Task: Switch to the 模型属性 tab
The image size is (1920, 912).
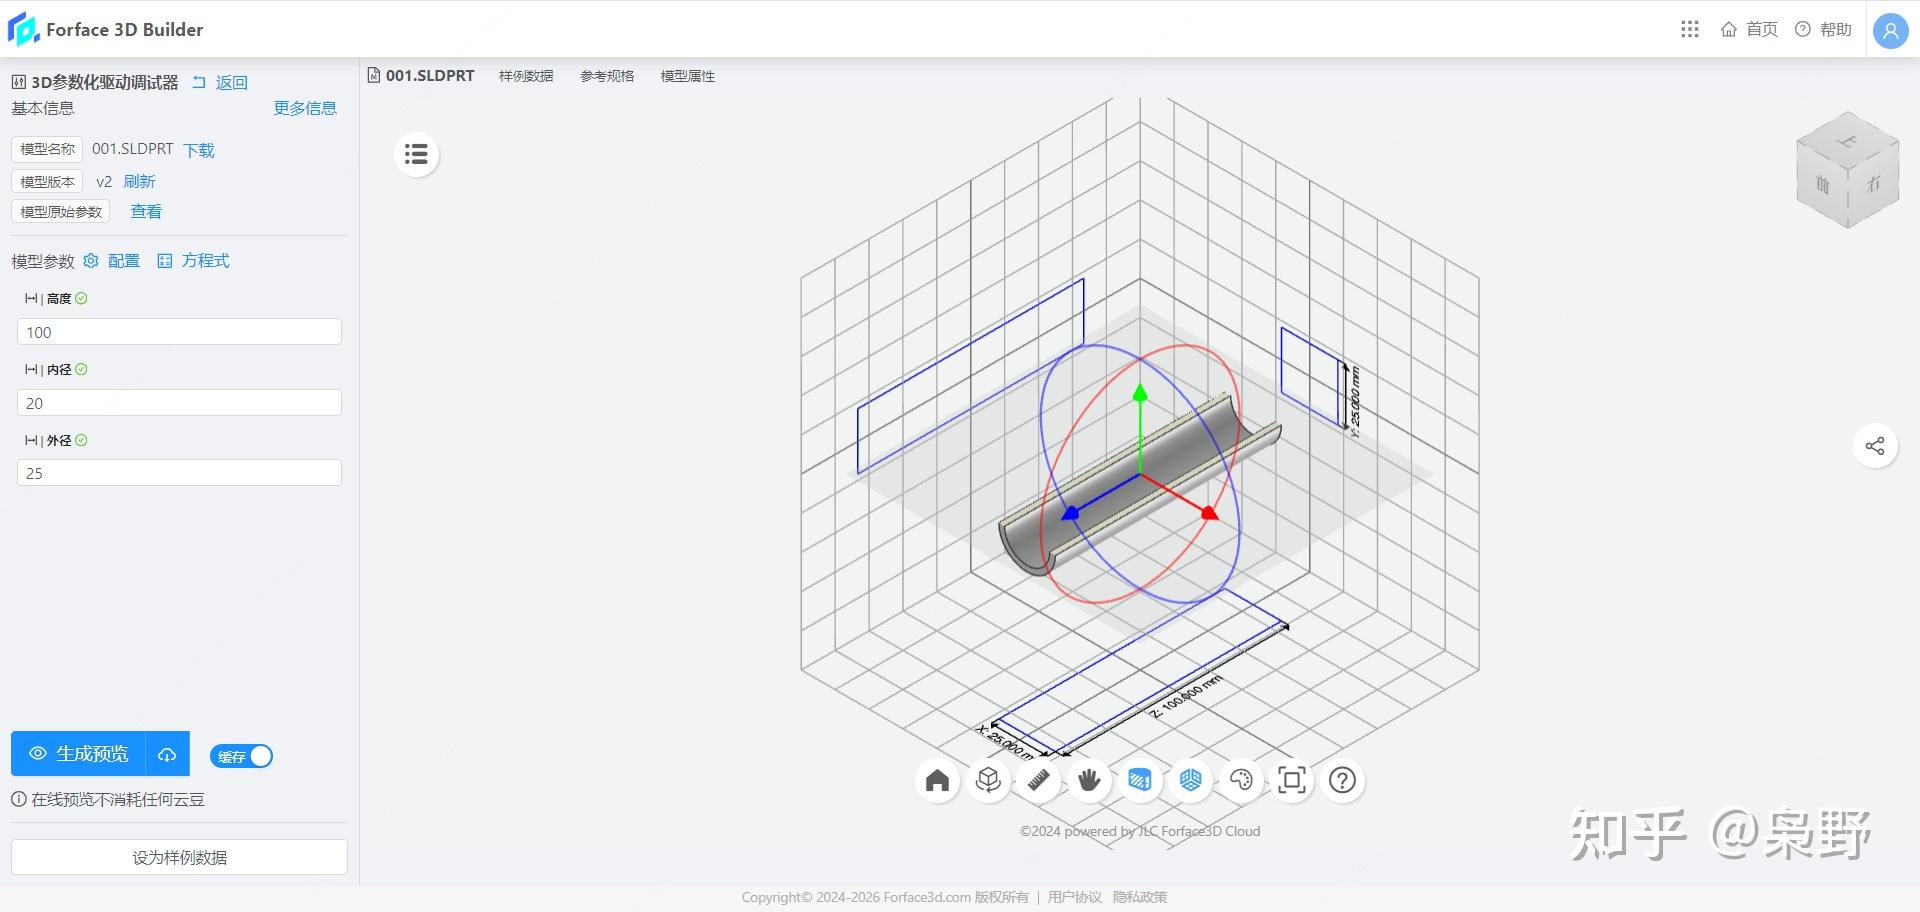Action: 687,75
